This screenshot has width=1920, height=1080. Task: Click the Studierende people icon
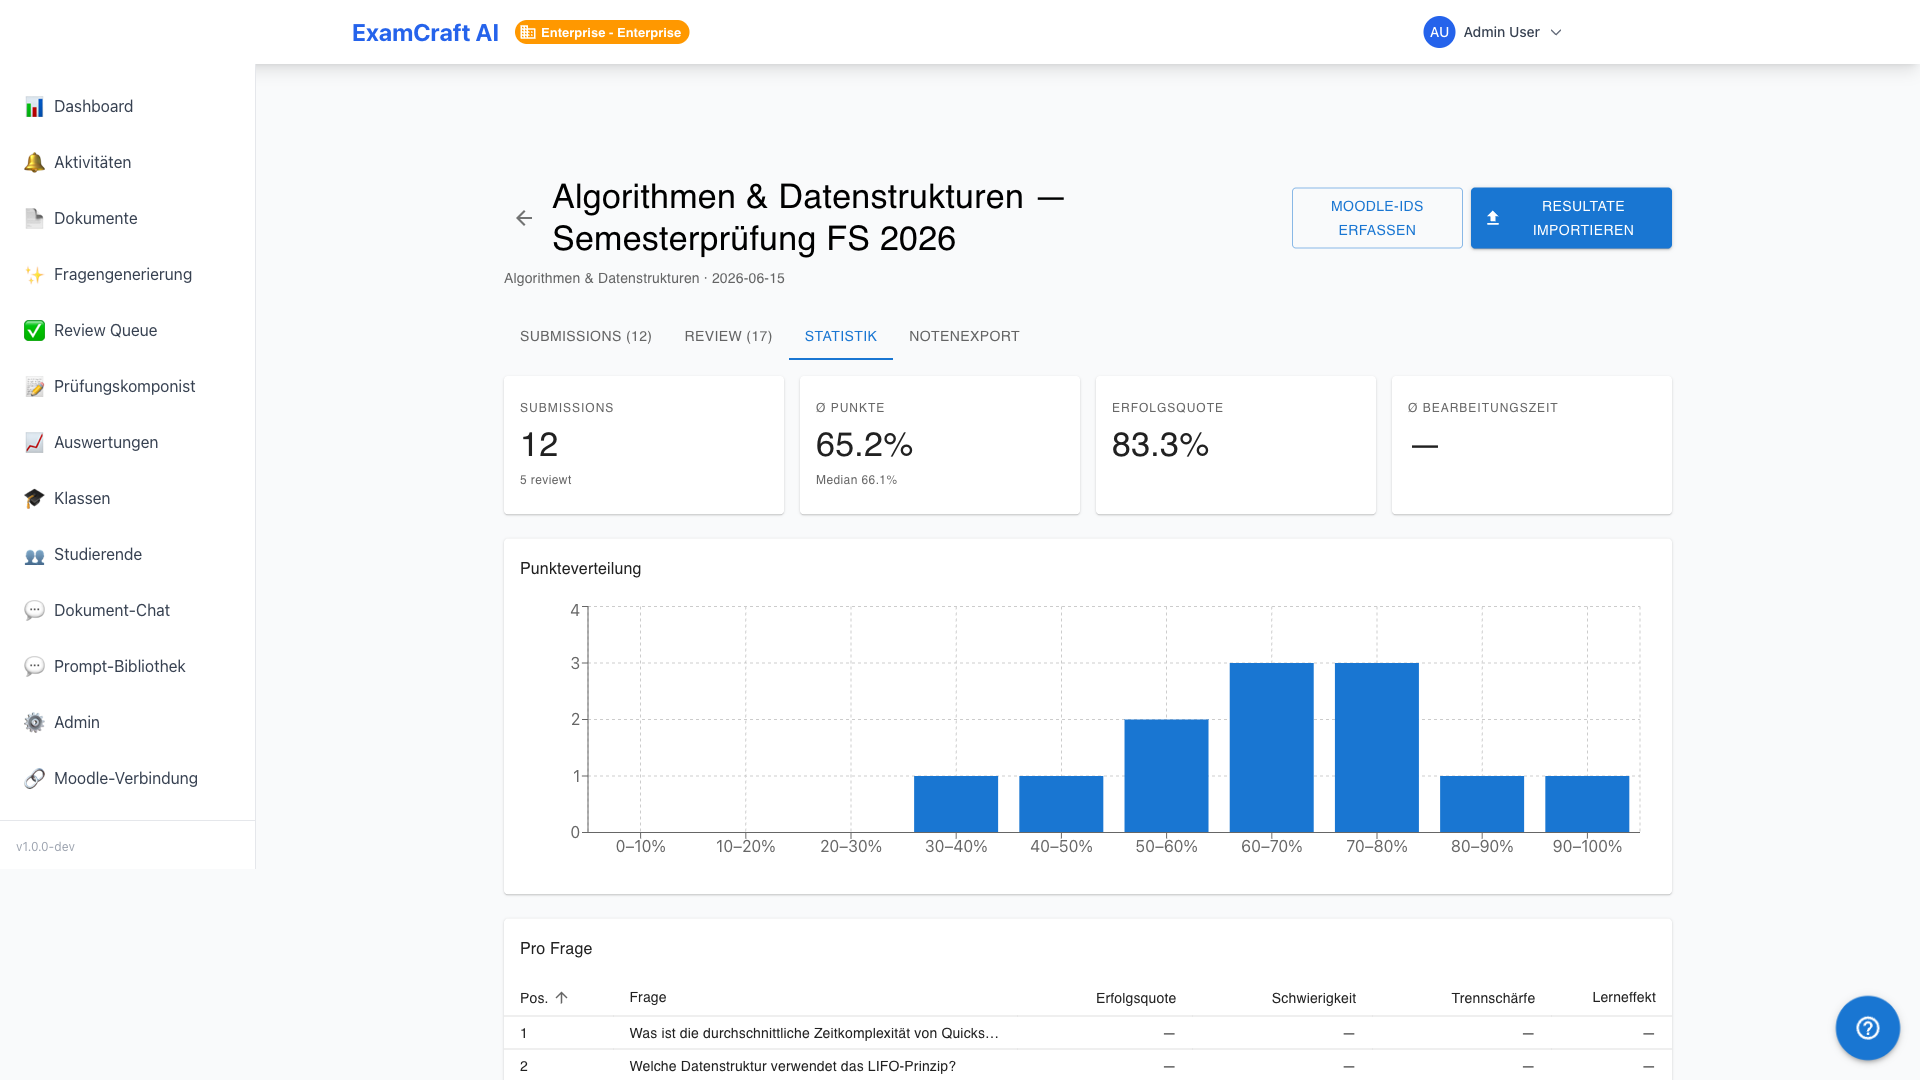pos(34,555)
